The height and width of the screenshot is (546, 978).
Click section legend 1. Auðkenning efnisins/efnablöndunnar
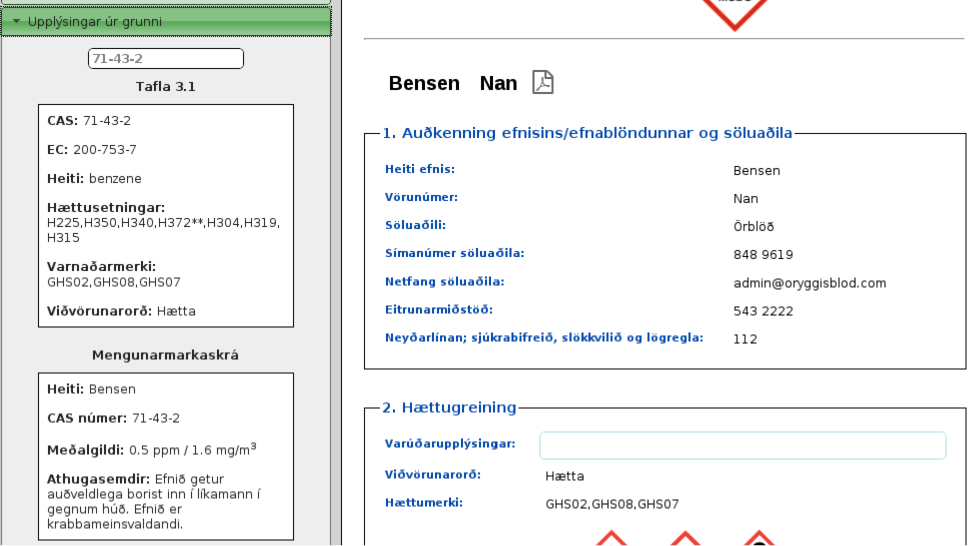tap(587, 133)
